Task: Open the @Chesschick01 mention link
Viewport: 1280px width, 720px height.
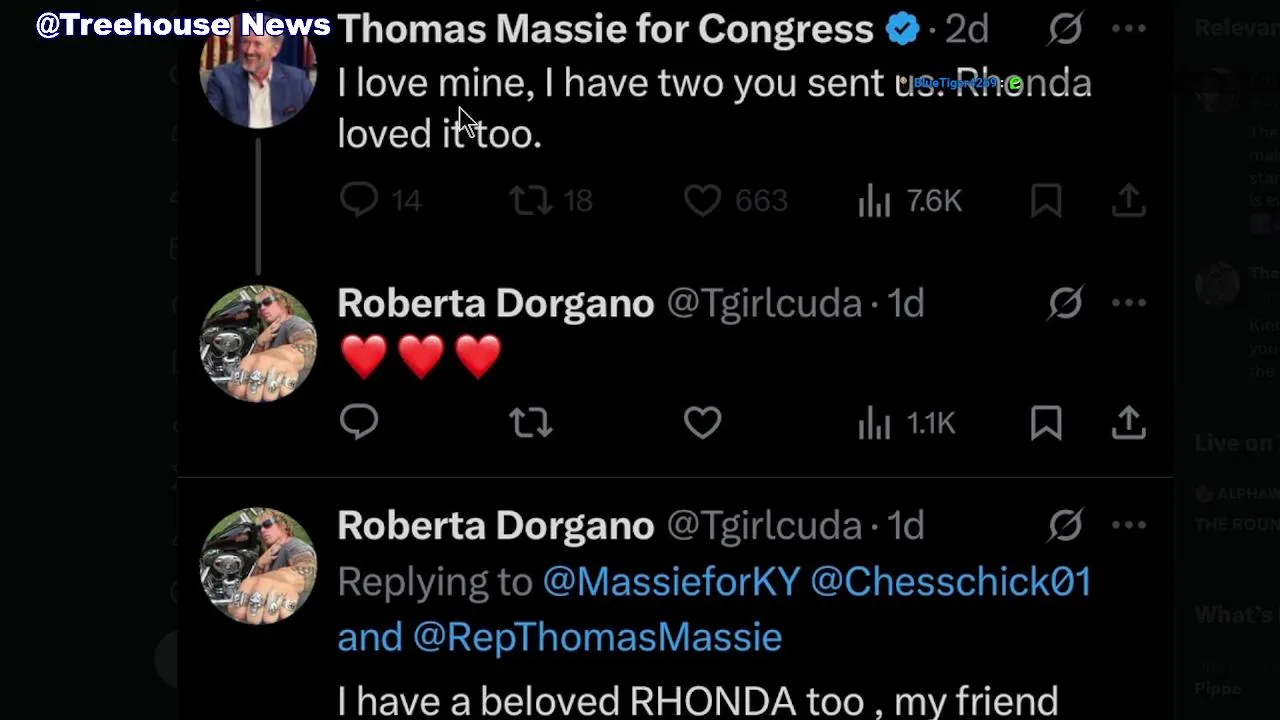Action: 951,582
